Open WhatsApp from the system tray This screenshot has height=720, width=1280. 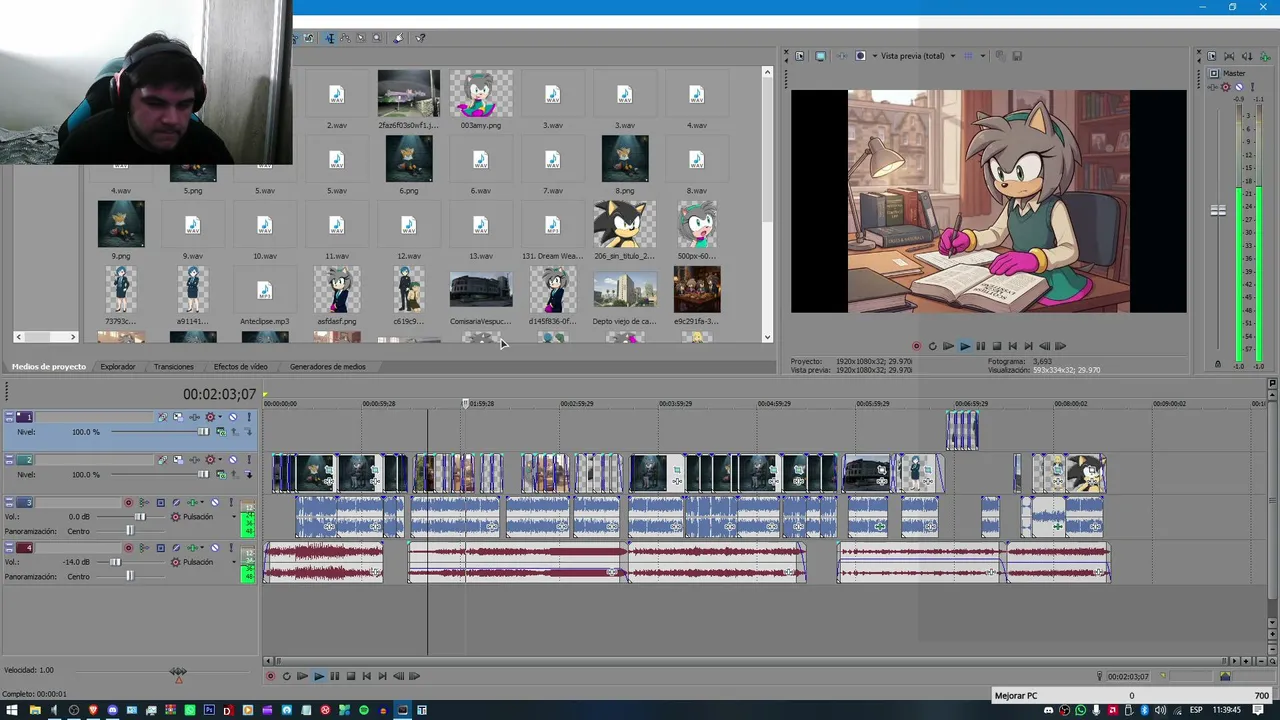1080,711
